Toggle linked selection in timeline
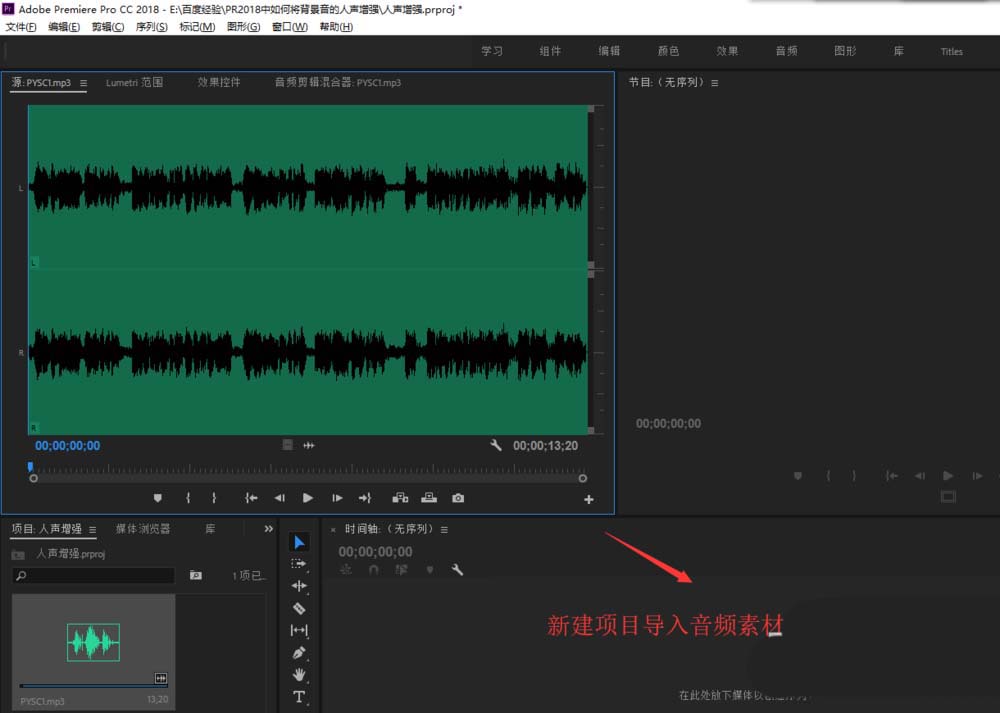 pos(401,570)
